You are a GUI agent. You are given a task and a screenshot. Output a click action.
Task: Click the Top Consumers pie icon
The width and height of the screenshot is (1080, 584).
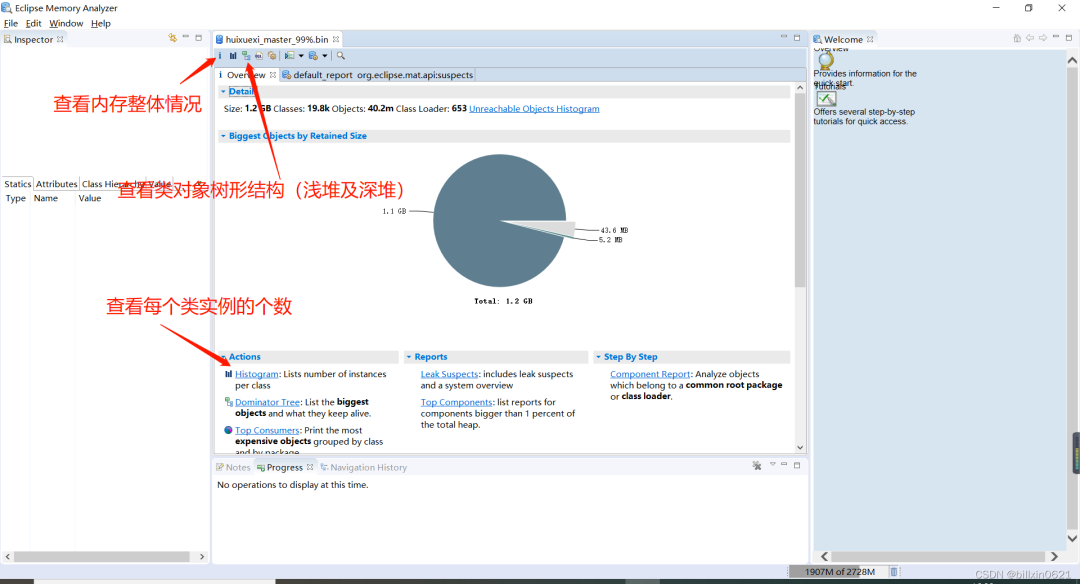point(228,430)
